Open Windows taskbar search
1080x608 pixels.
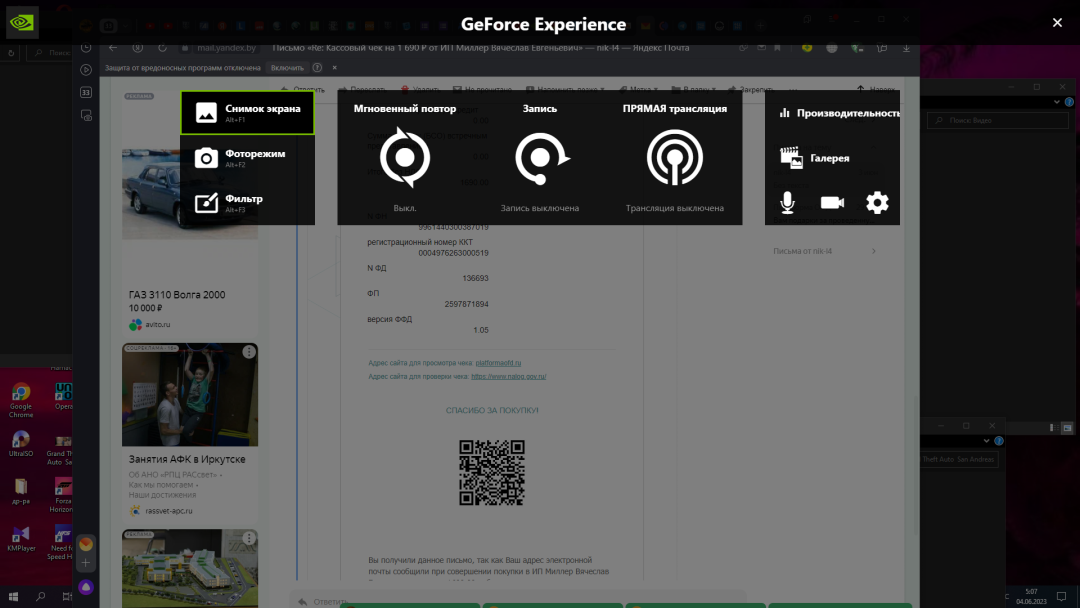click(41, 596)
